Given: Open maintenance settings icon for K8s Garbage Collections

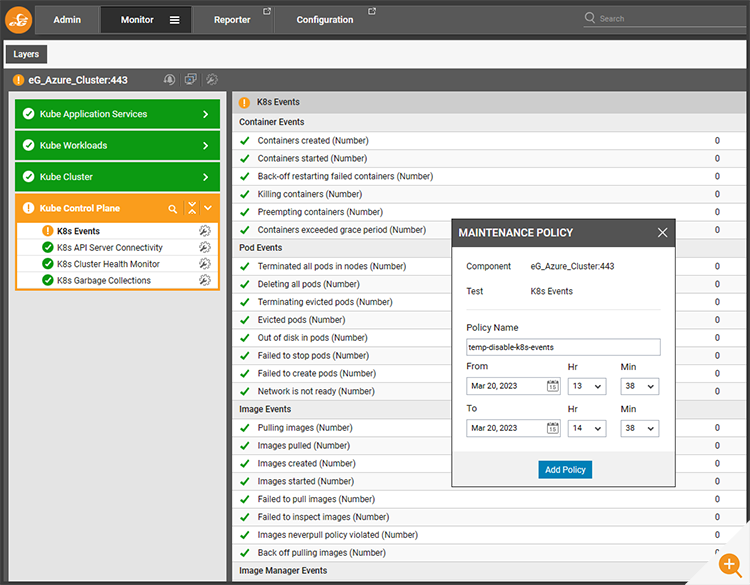Looking at the screenshot, I should coord(205,280).
